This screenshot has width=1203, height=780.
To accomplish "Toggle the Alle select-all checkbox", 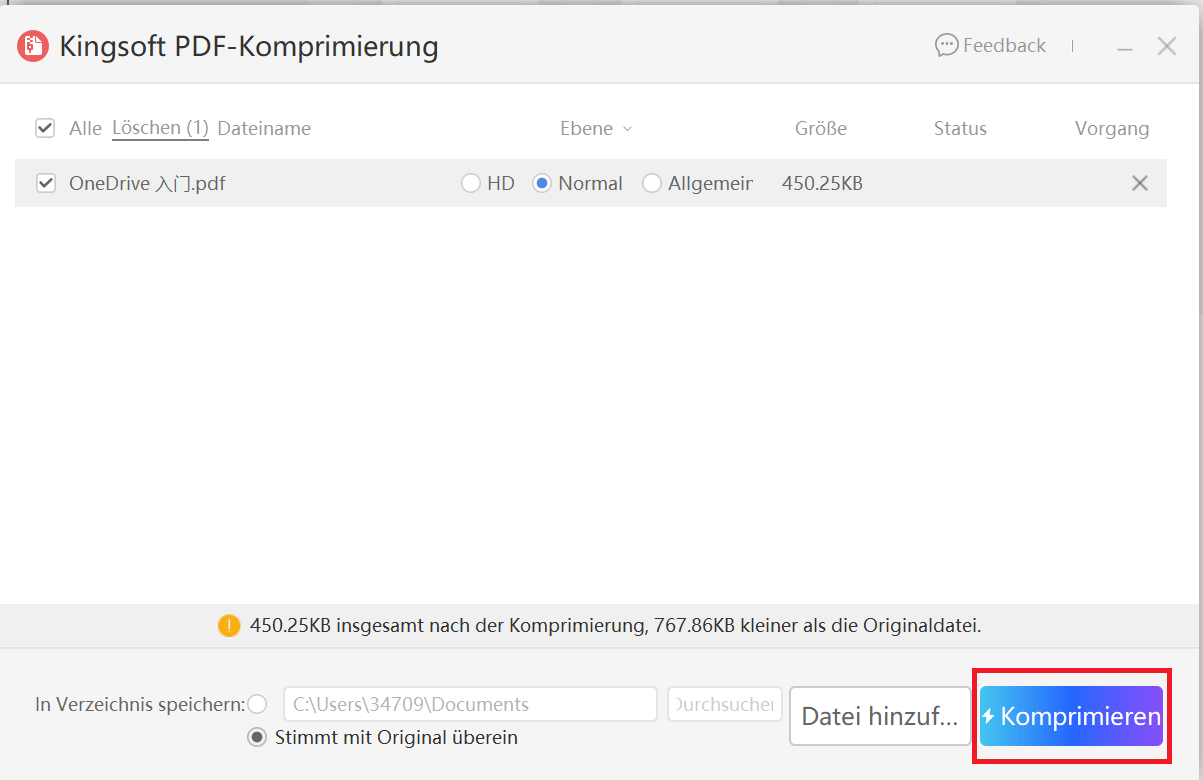I will coord(45,128).
